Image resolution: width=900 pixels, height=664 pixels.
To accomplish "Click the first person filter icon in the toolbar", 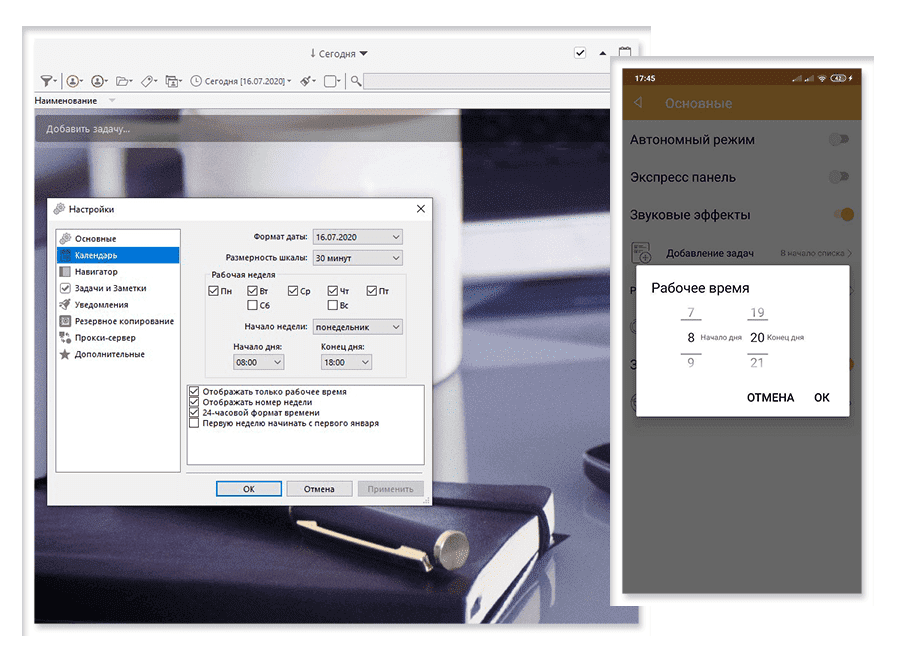I will 74,81.
